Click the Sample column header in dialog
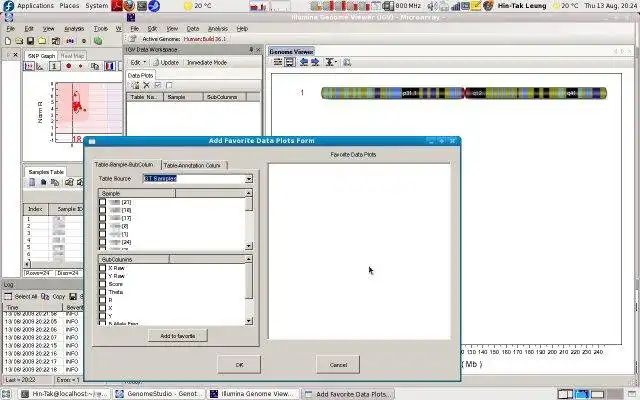 (137, 193)
